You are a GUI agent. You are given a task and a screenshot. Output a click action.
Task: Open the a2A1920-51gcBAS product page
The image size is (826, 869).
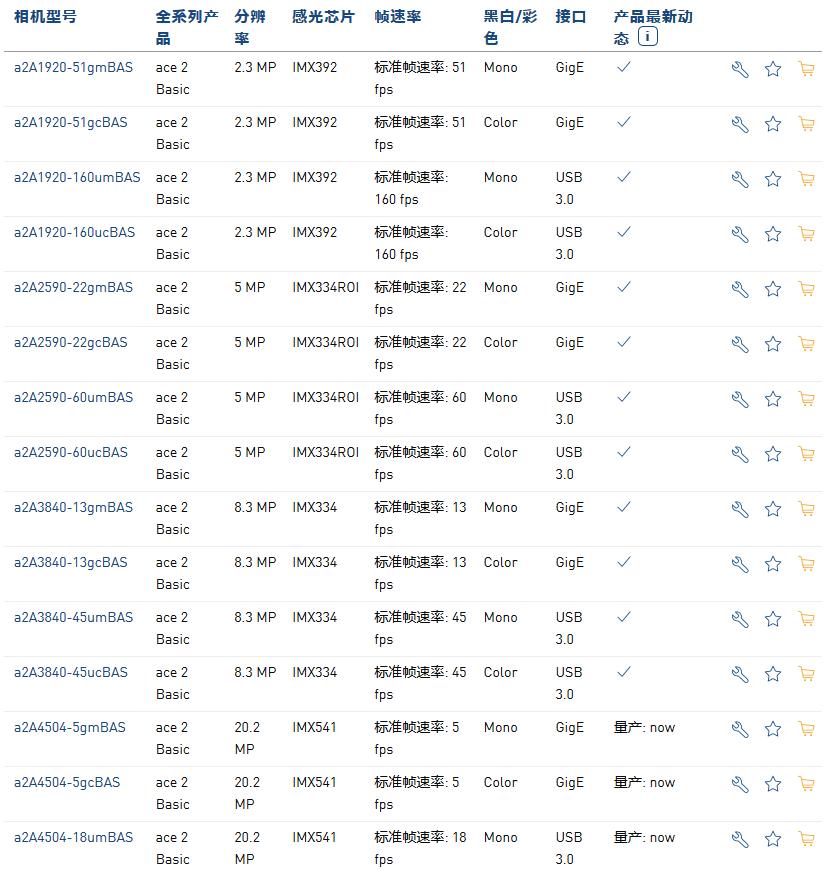(70, 122)
